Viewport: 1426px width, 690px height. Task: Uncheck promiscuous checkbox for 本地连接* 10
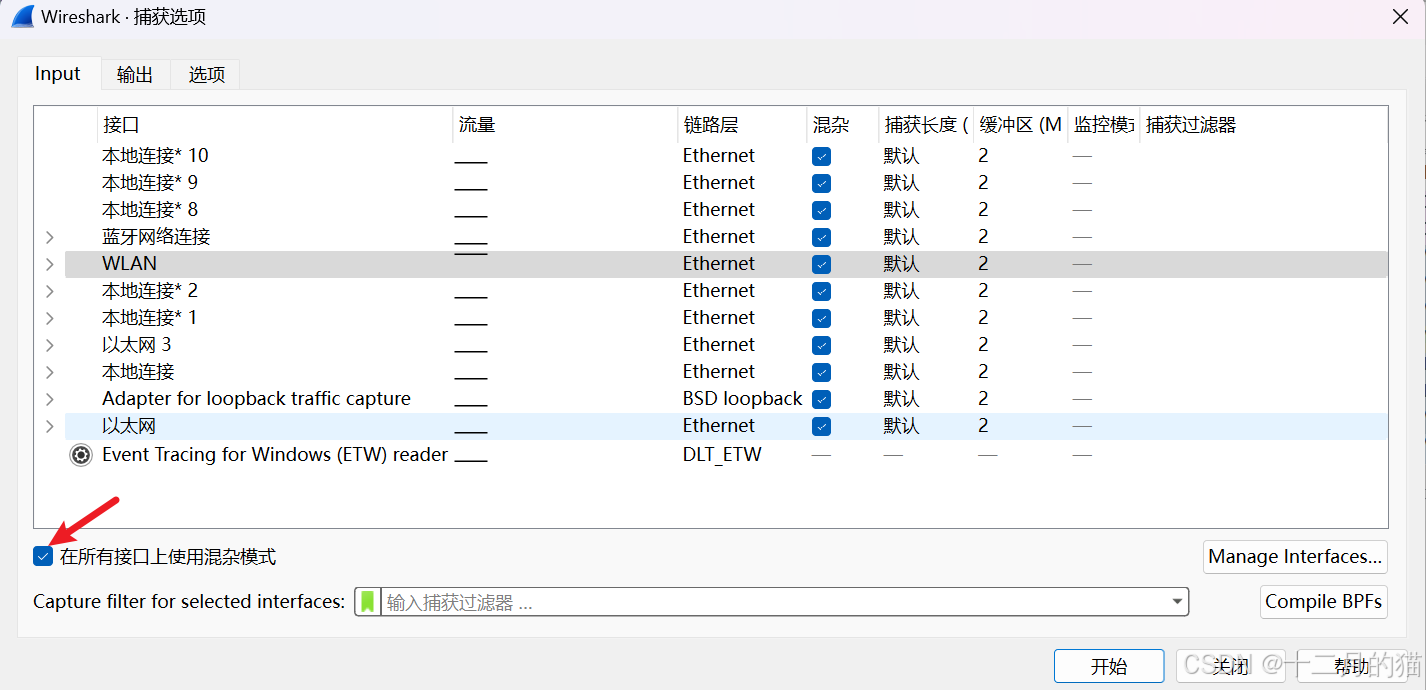pos(821,156)
